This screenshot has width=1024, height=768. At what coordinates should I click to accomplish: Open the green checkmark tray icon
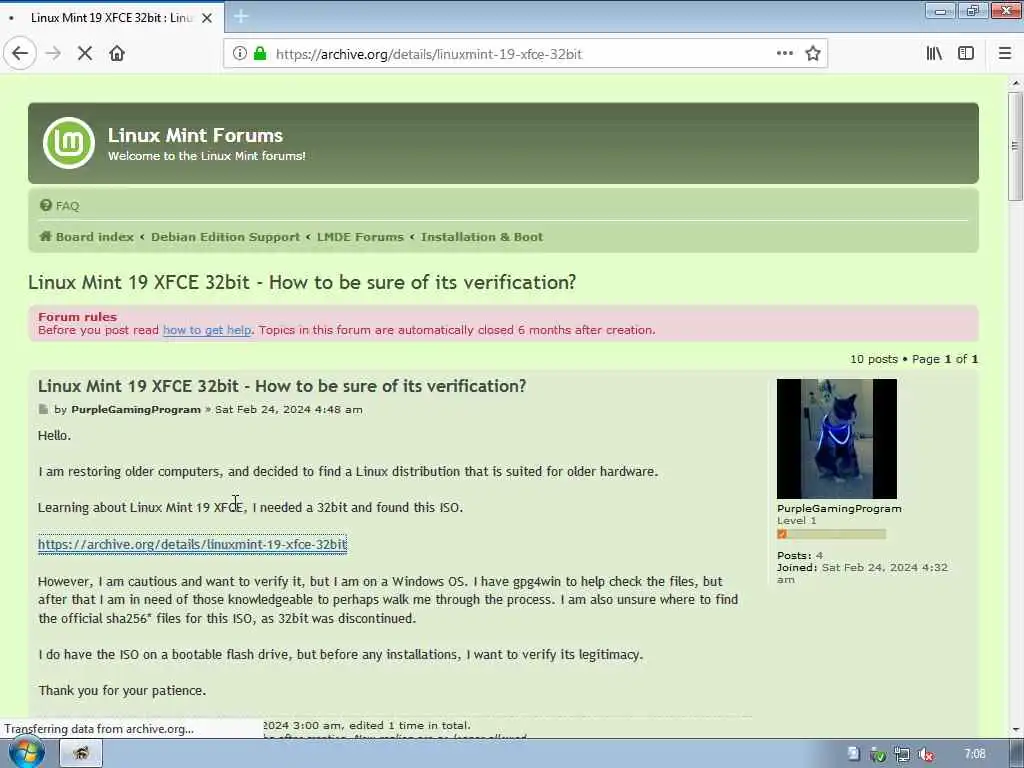pyautogui.click(x=878, y=754)
